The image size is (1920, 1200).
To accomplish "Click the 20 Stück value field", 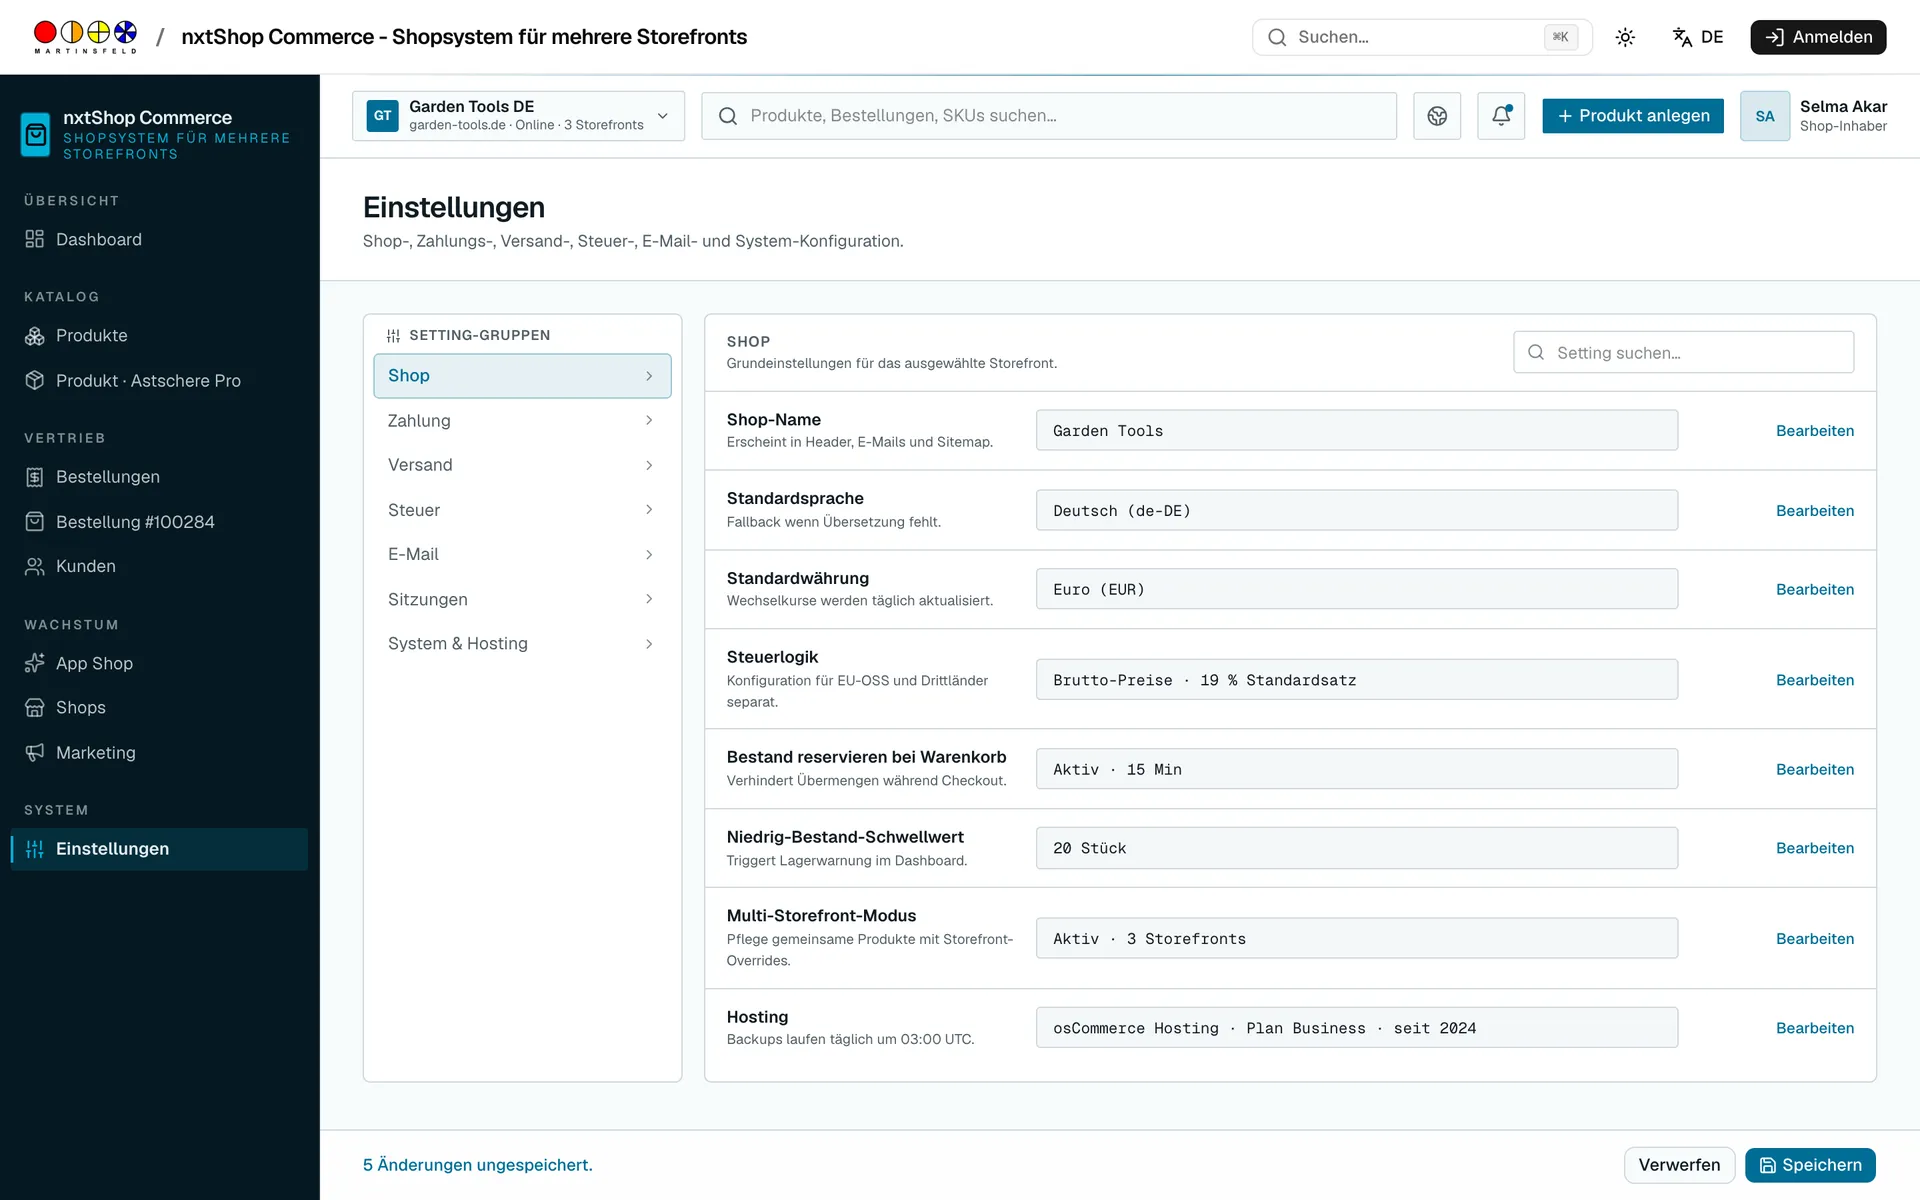I will (x=1357, y=848).
